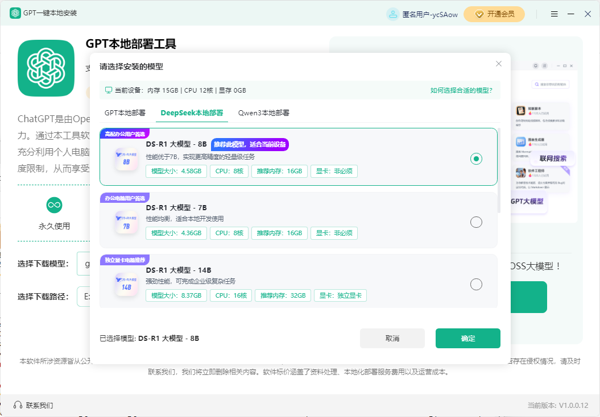Choose the DS-R1 14B model radio button
600x417 pixels.
tap(476, 284)
